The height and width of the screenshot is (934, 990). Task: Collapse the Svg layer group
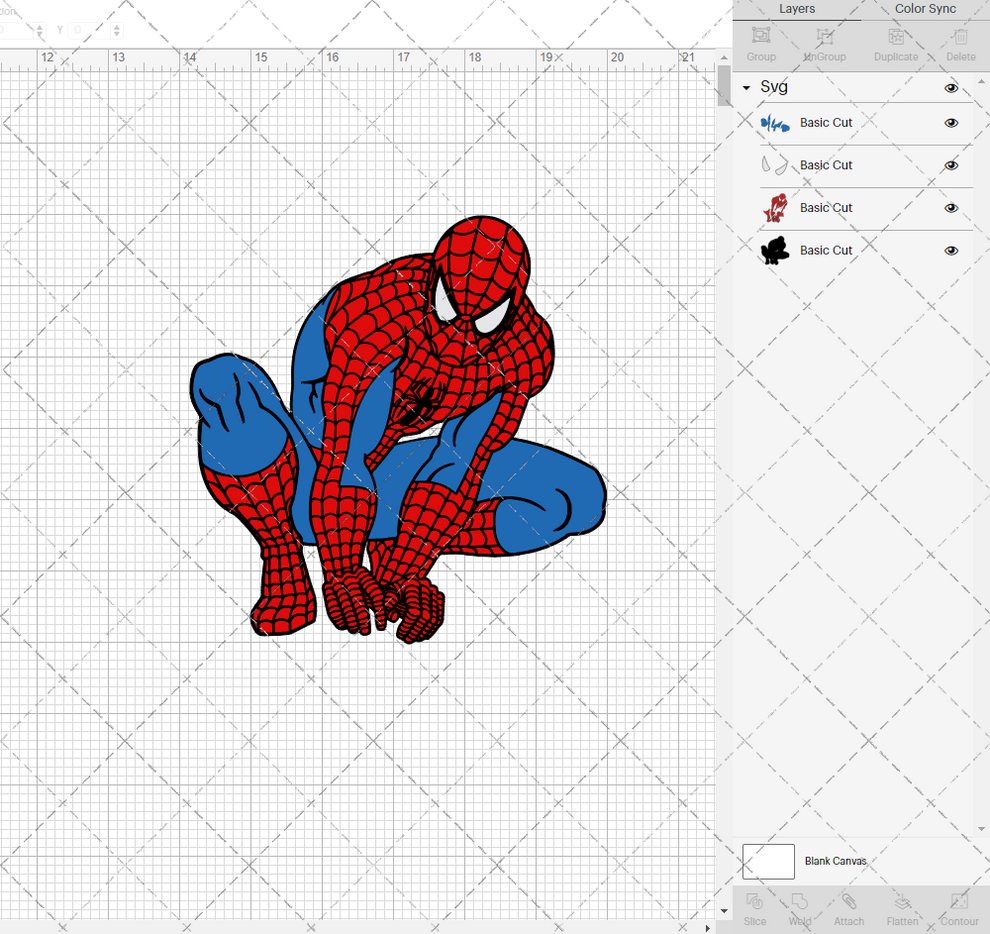coord(744,87)
